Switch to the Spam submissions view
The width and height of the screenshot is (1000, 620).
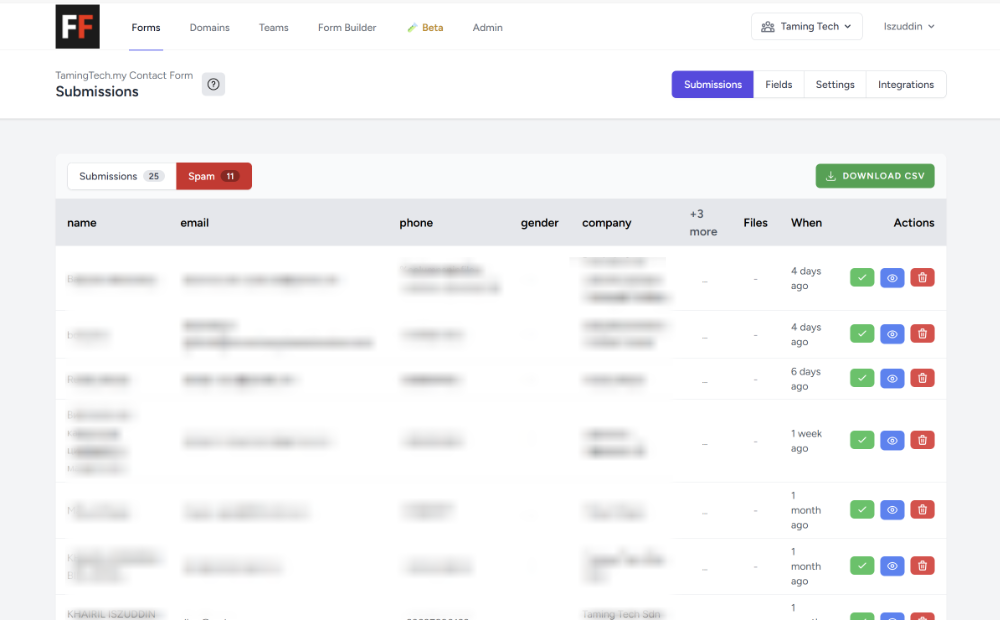[213, 175]
